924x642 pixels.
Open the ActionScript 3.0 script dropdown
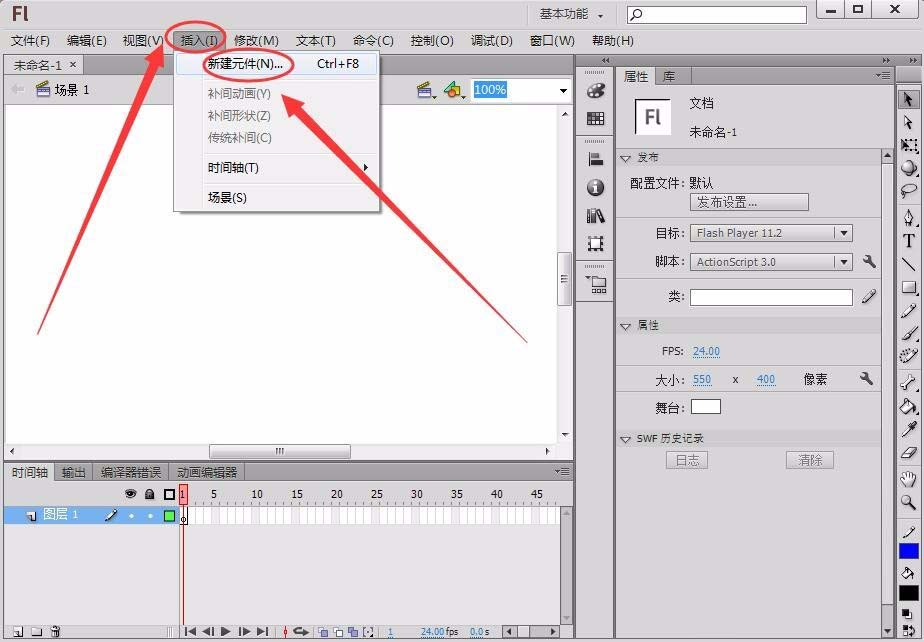click(x=845, y=261)
